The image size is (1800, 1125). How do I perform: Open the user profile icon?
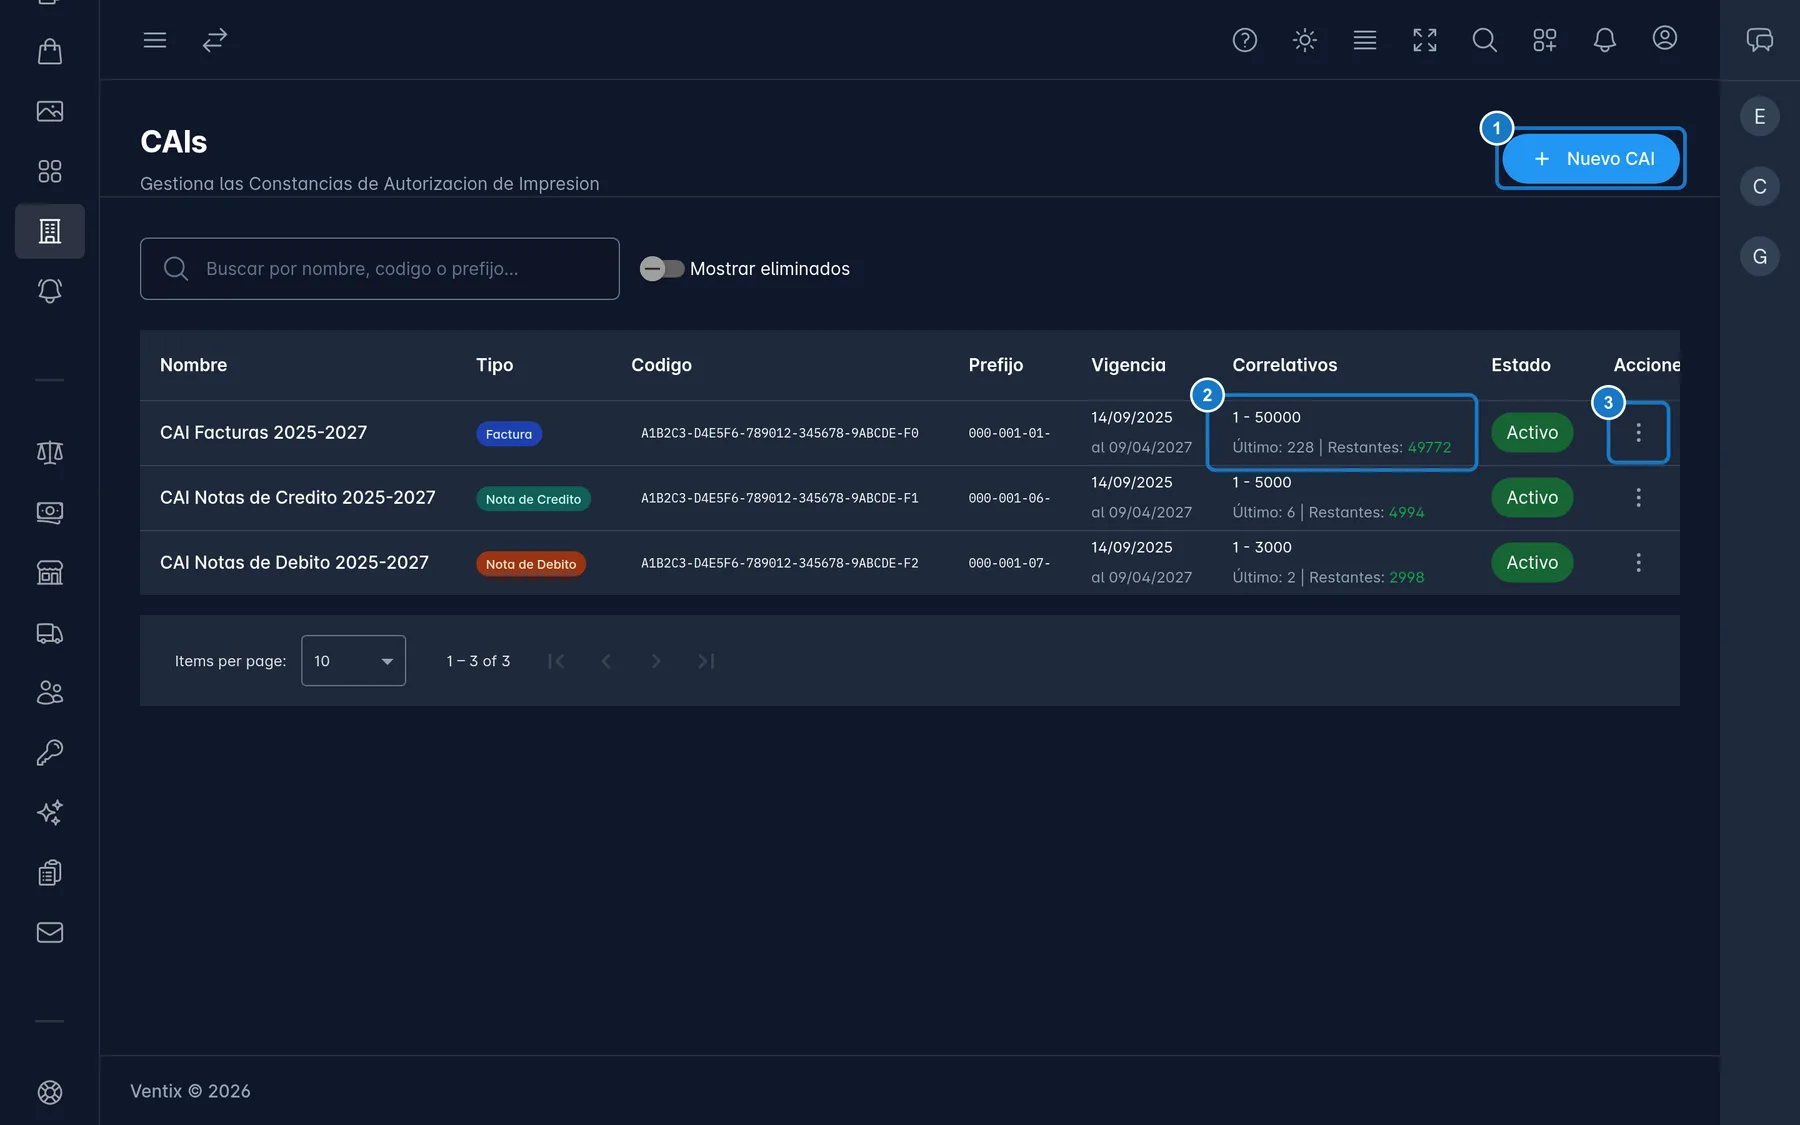tap(1665, 38)
